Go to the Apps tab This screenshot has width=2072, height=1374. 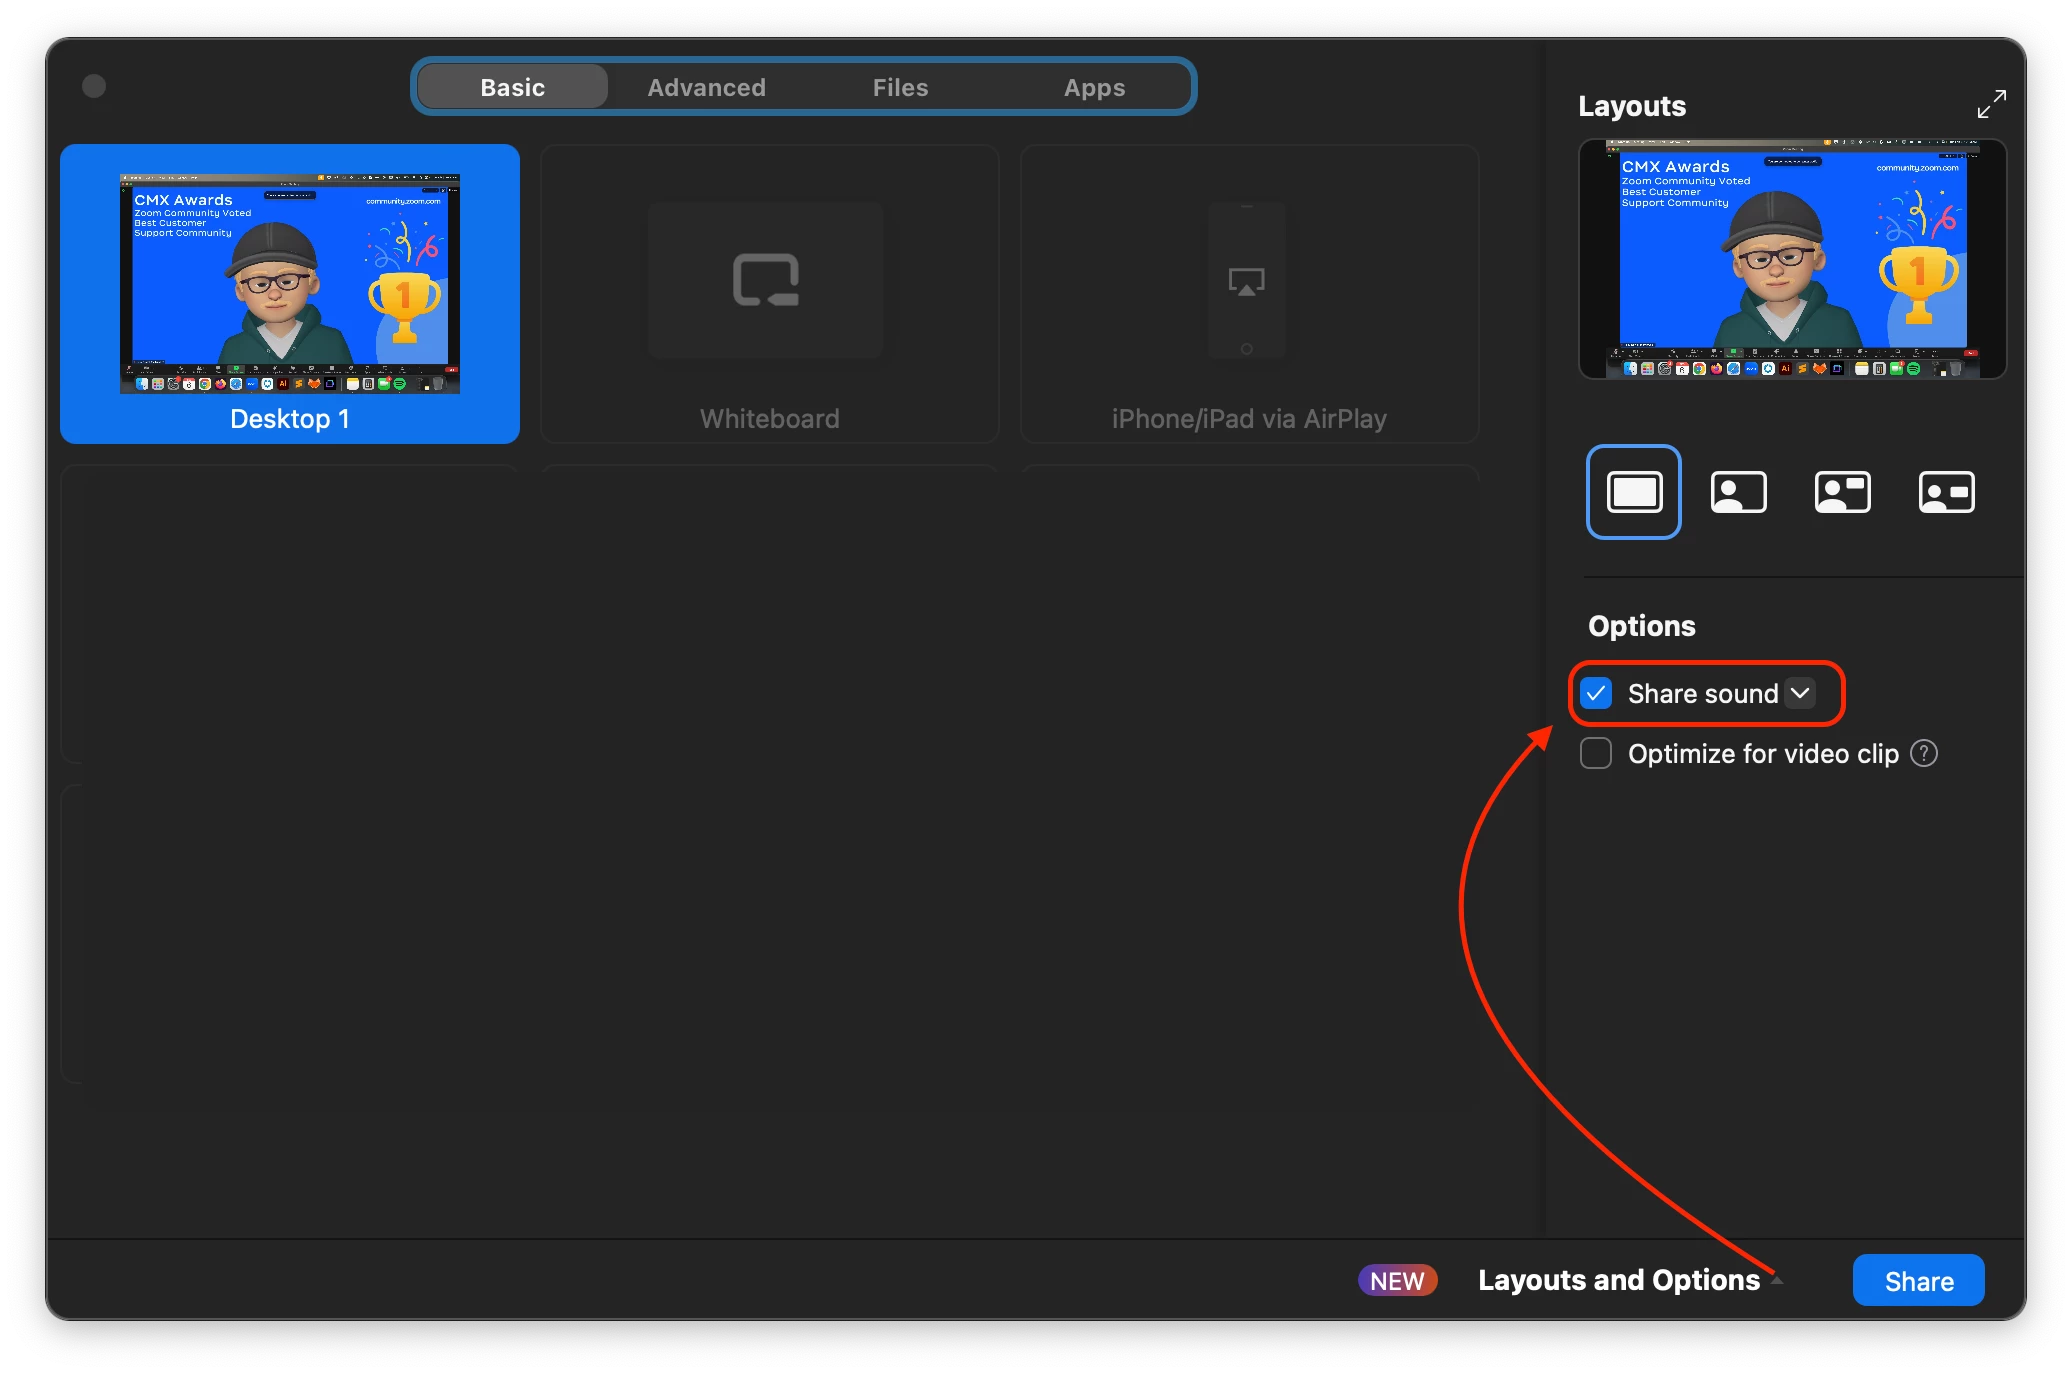point(1094,87)
